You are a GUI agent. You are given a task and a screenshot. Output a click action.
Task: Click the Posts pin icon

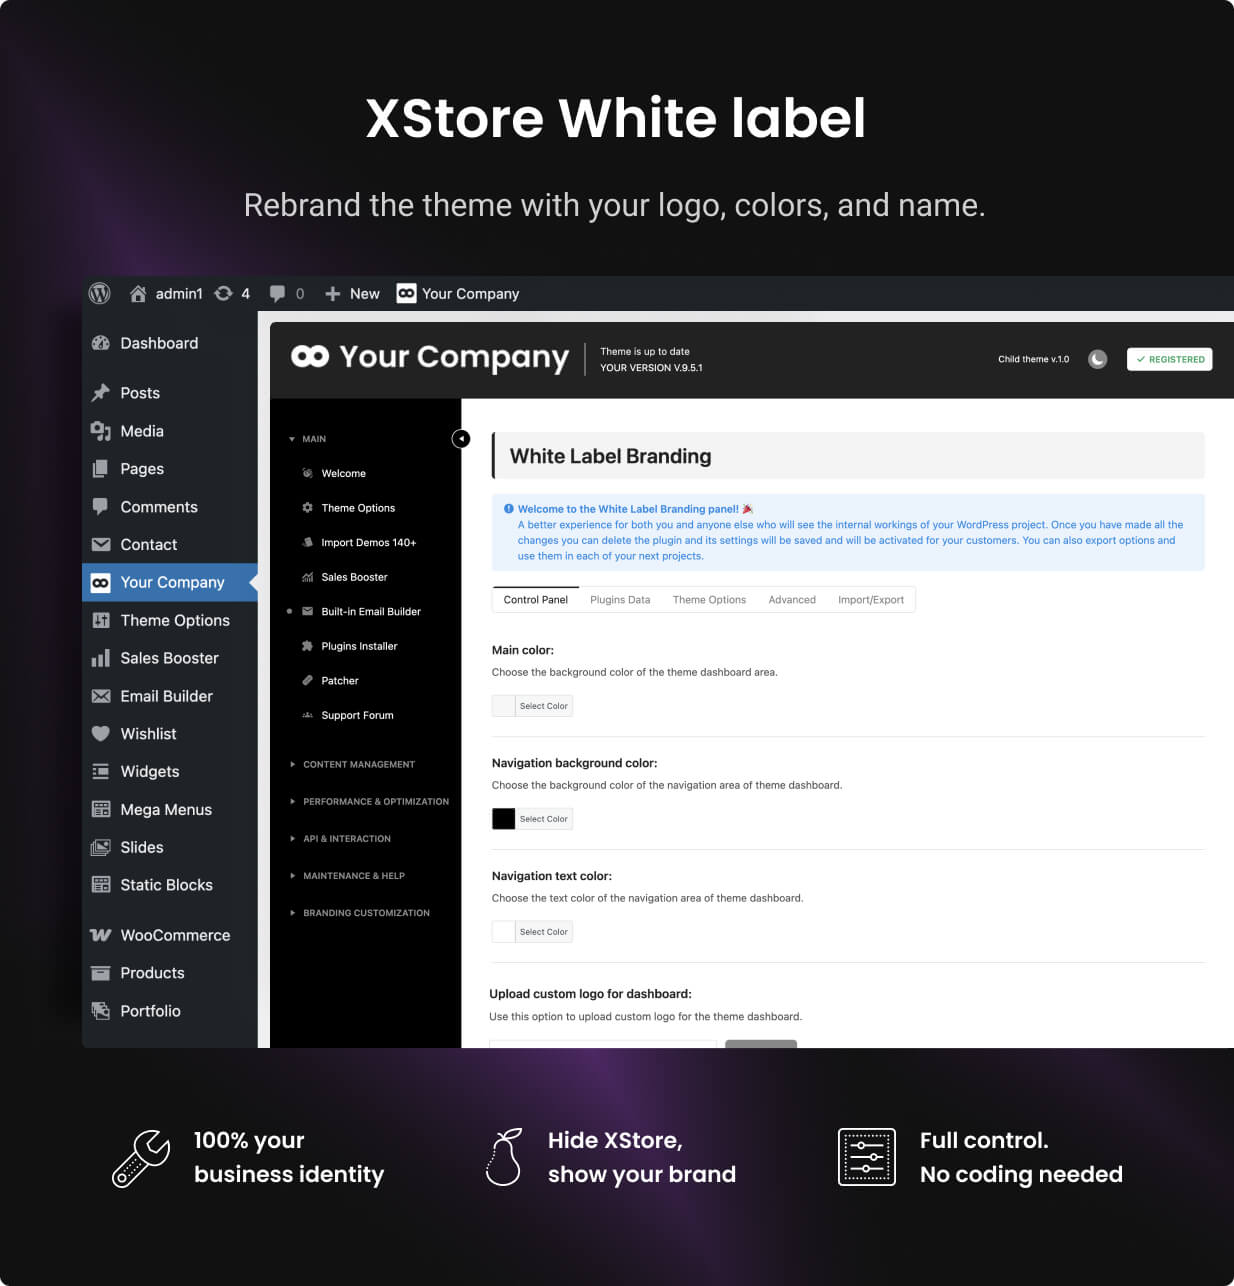coord(100,393)
